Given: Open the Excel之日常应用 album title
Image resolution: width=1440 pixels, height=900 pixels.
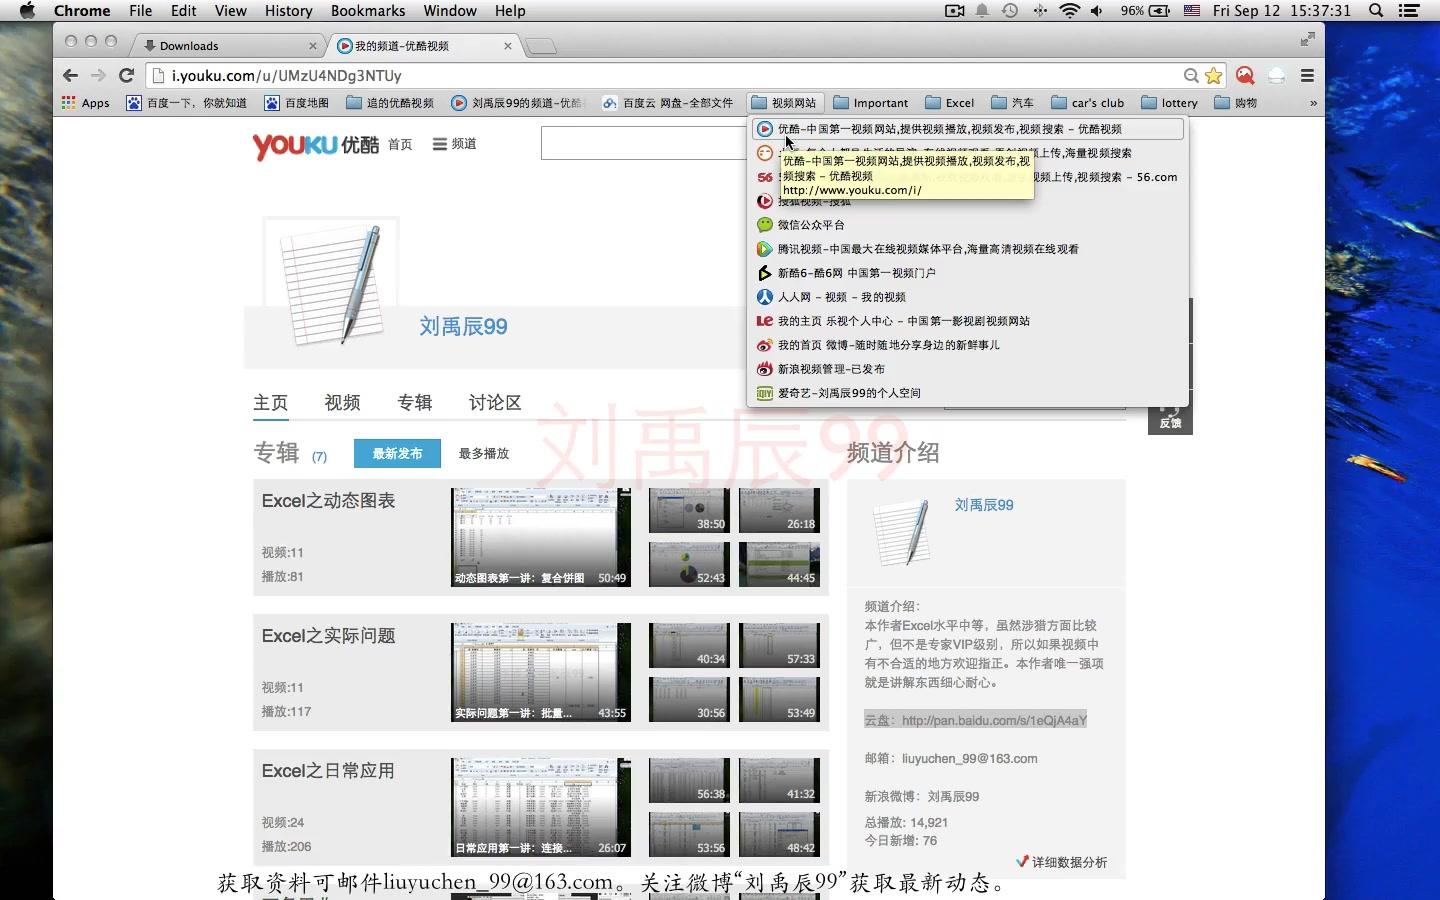Looking at the screenshot, I should coord(328,771).
